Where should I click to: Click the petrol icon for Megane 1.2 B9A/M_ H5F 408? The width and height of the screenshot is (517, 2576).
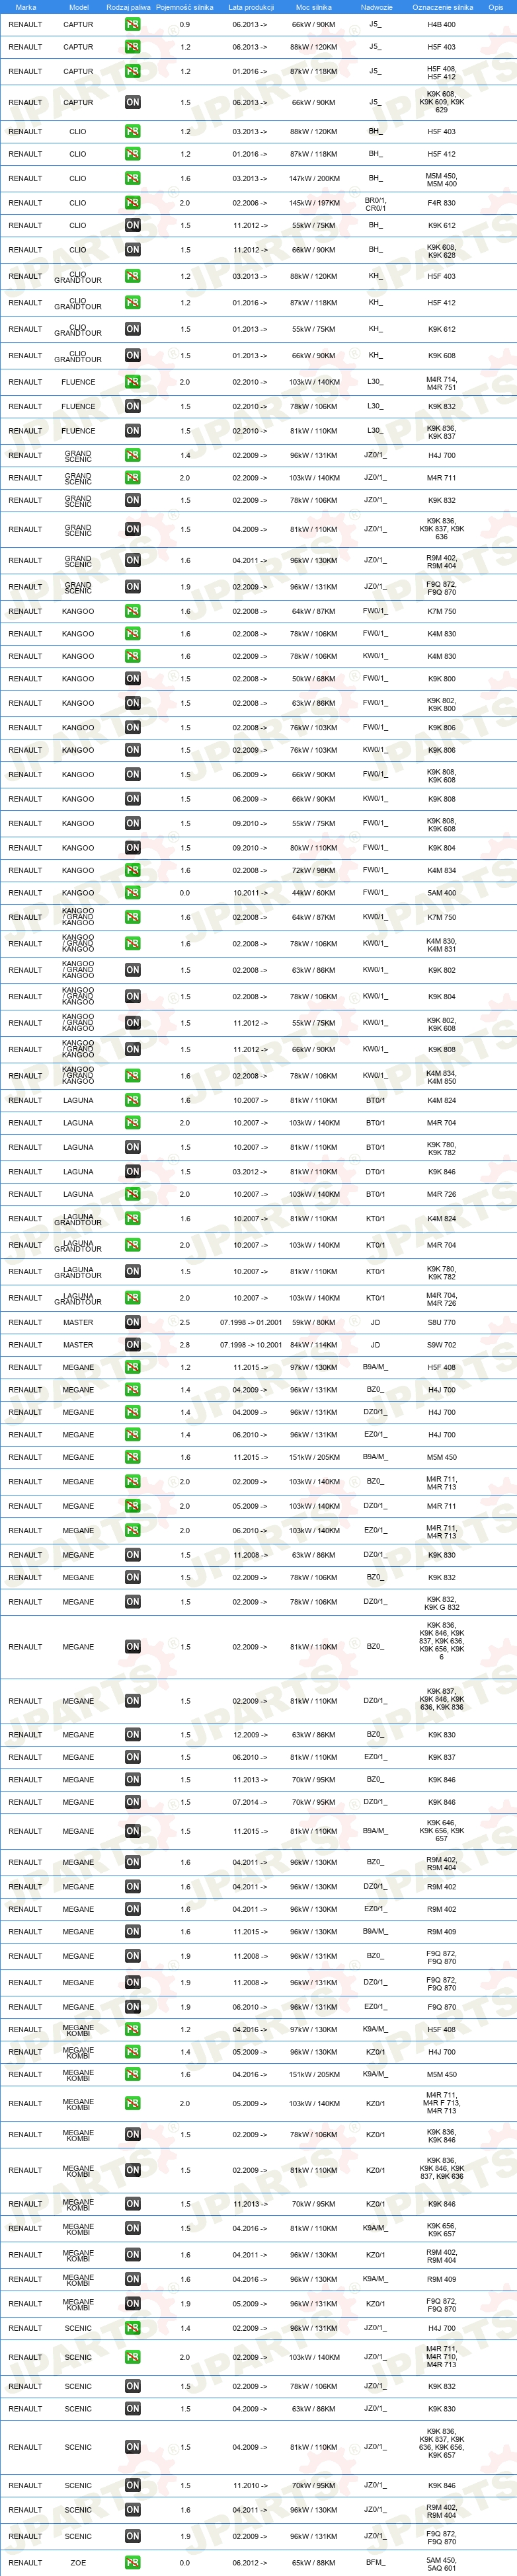[132, 1367]
